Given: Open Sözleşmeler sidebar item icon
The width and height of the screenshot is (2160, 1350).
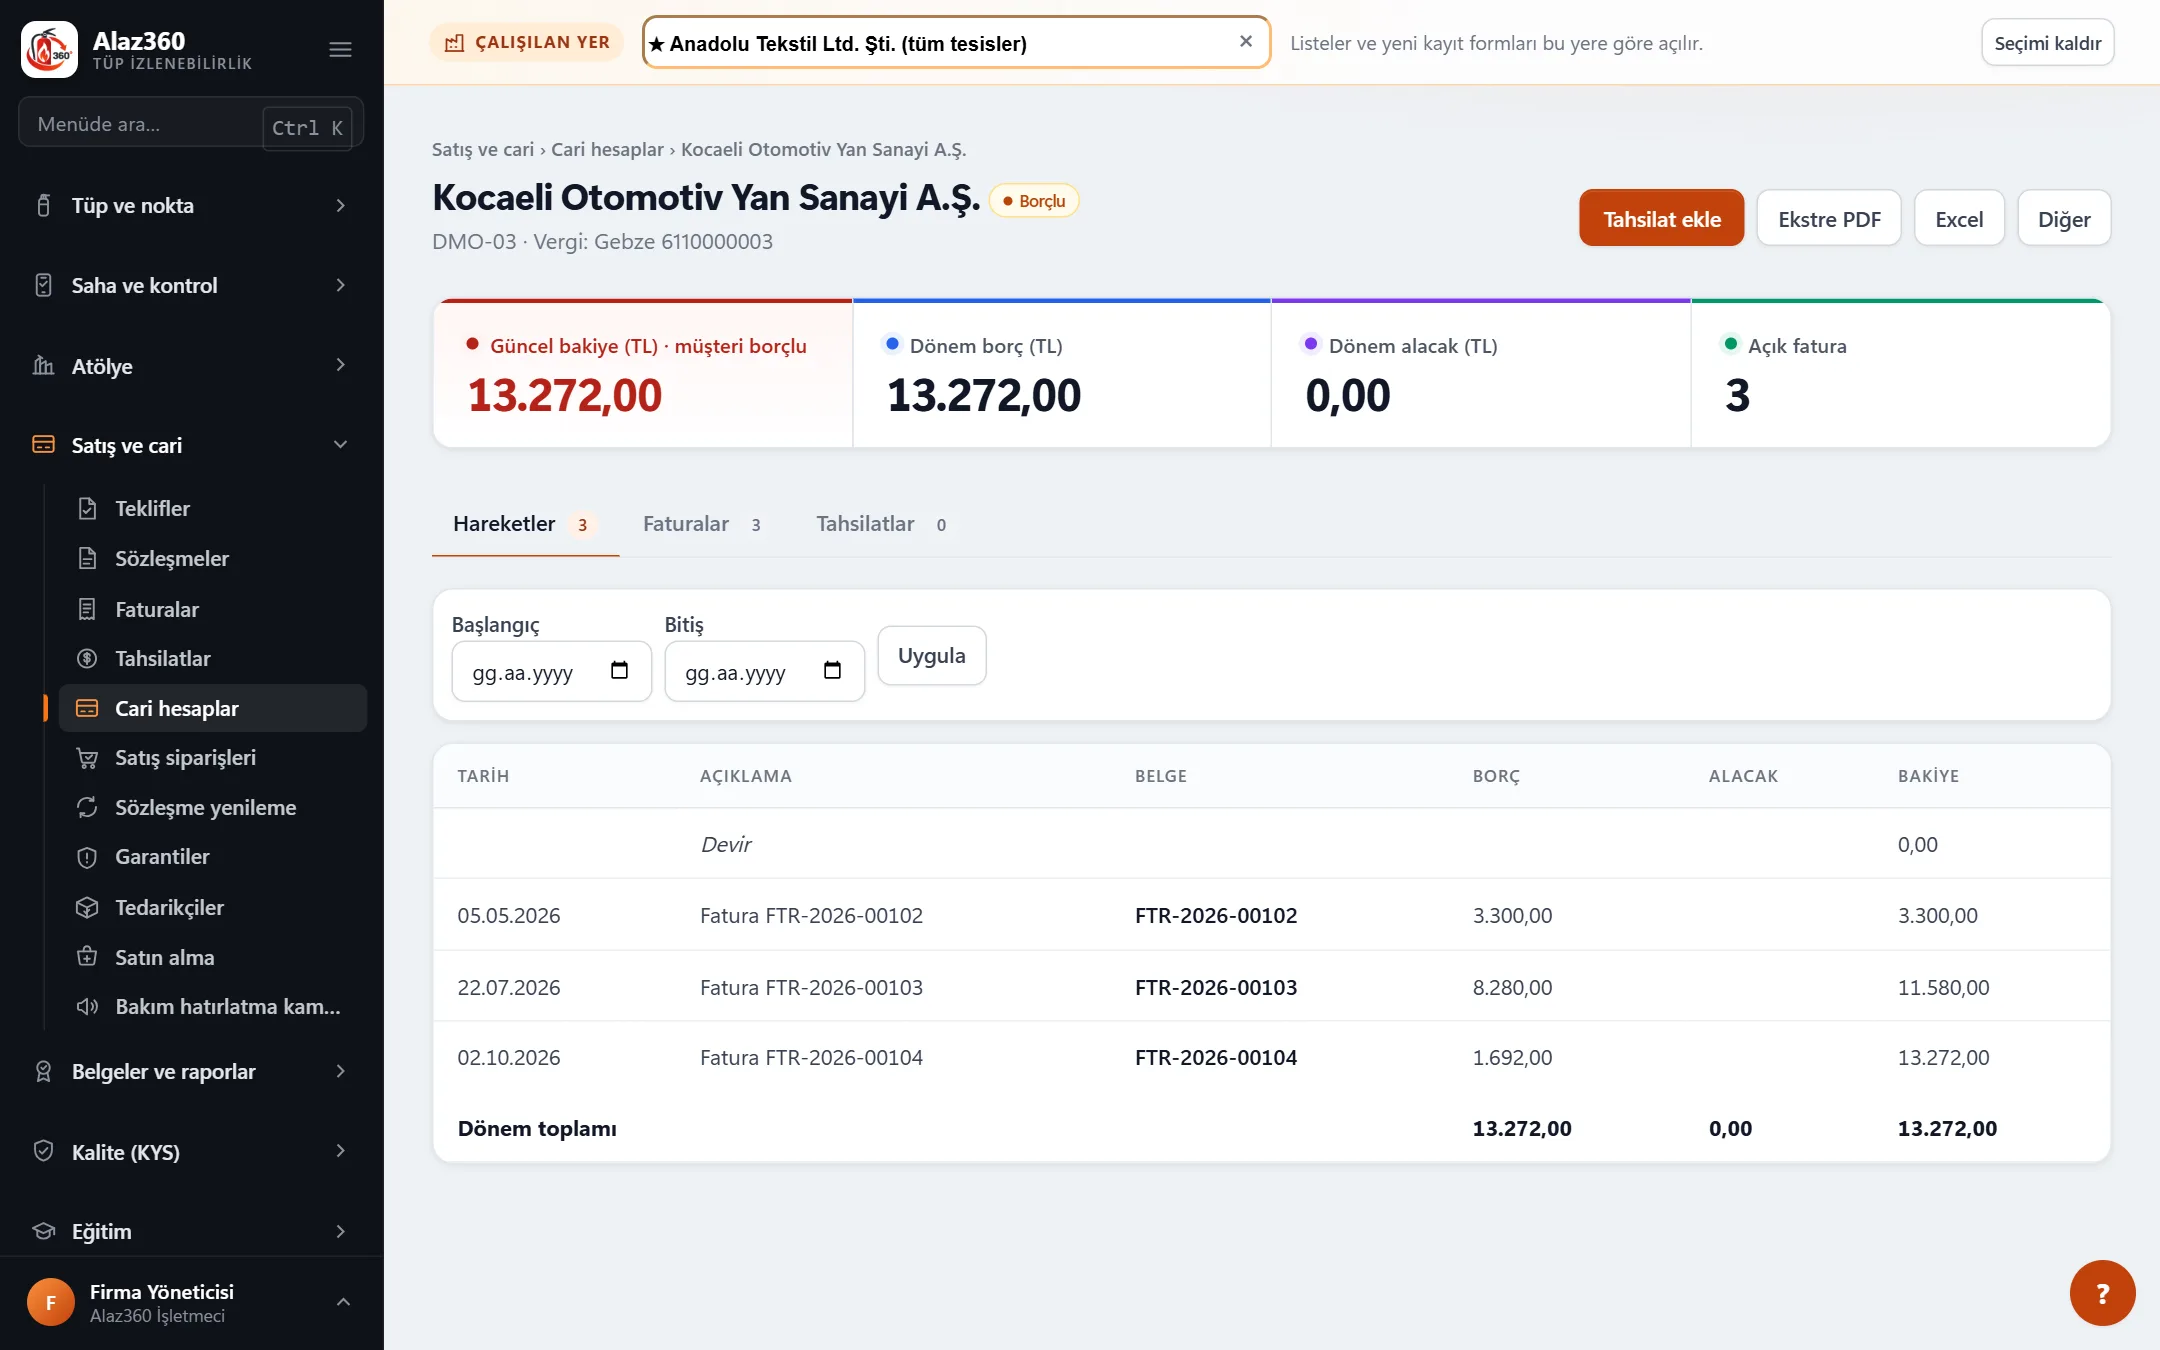Looking at the screenshot, I should tap(87, 558).
